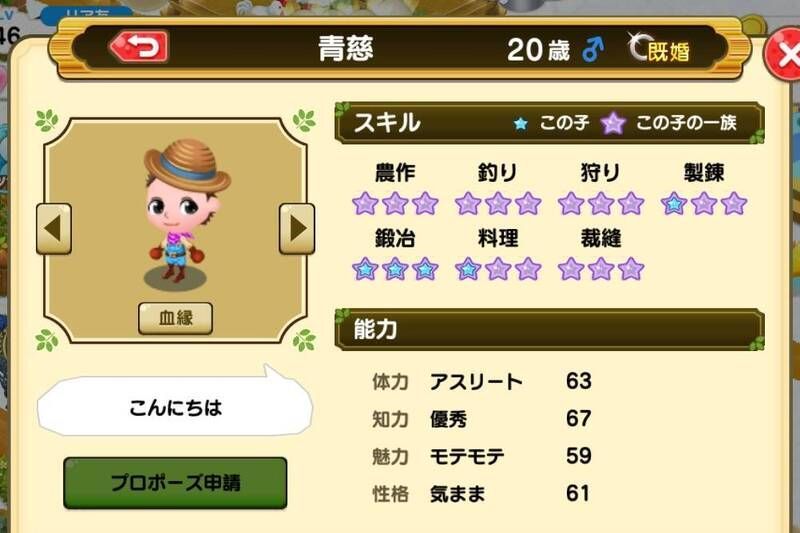Click the first 製錬 skill star
This screenshot has height=533, width=800.
tap(673, 204)
